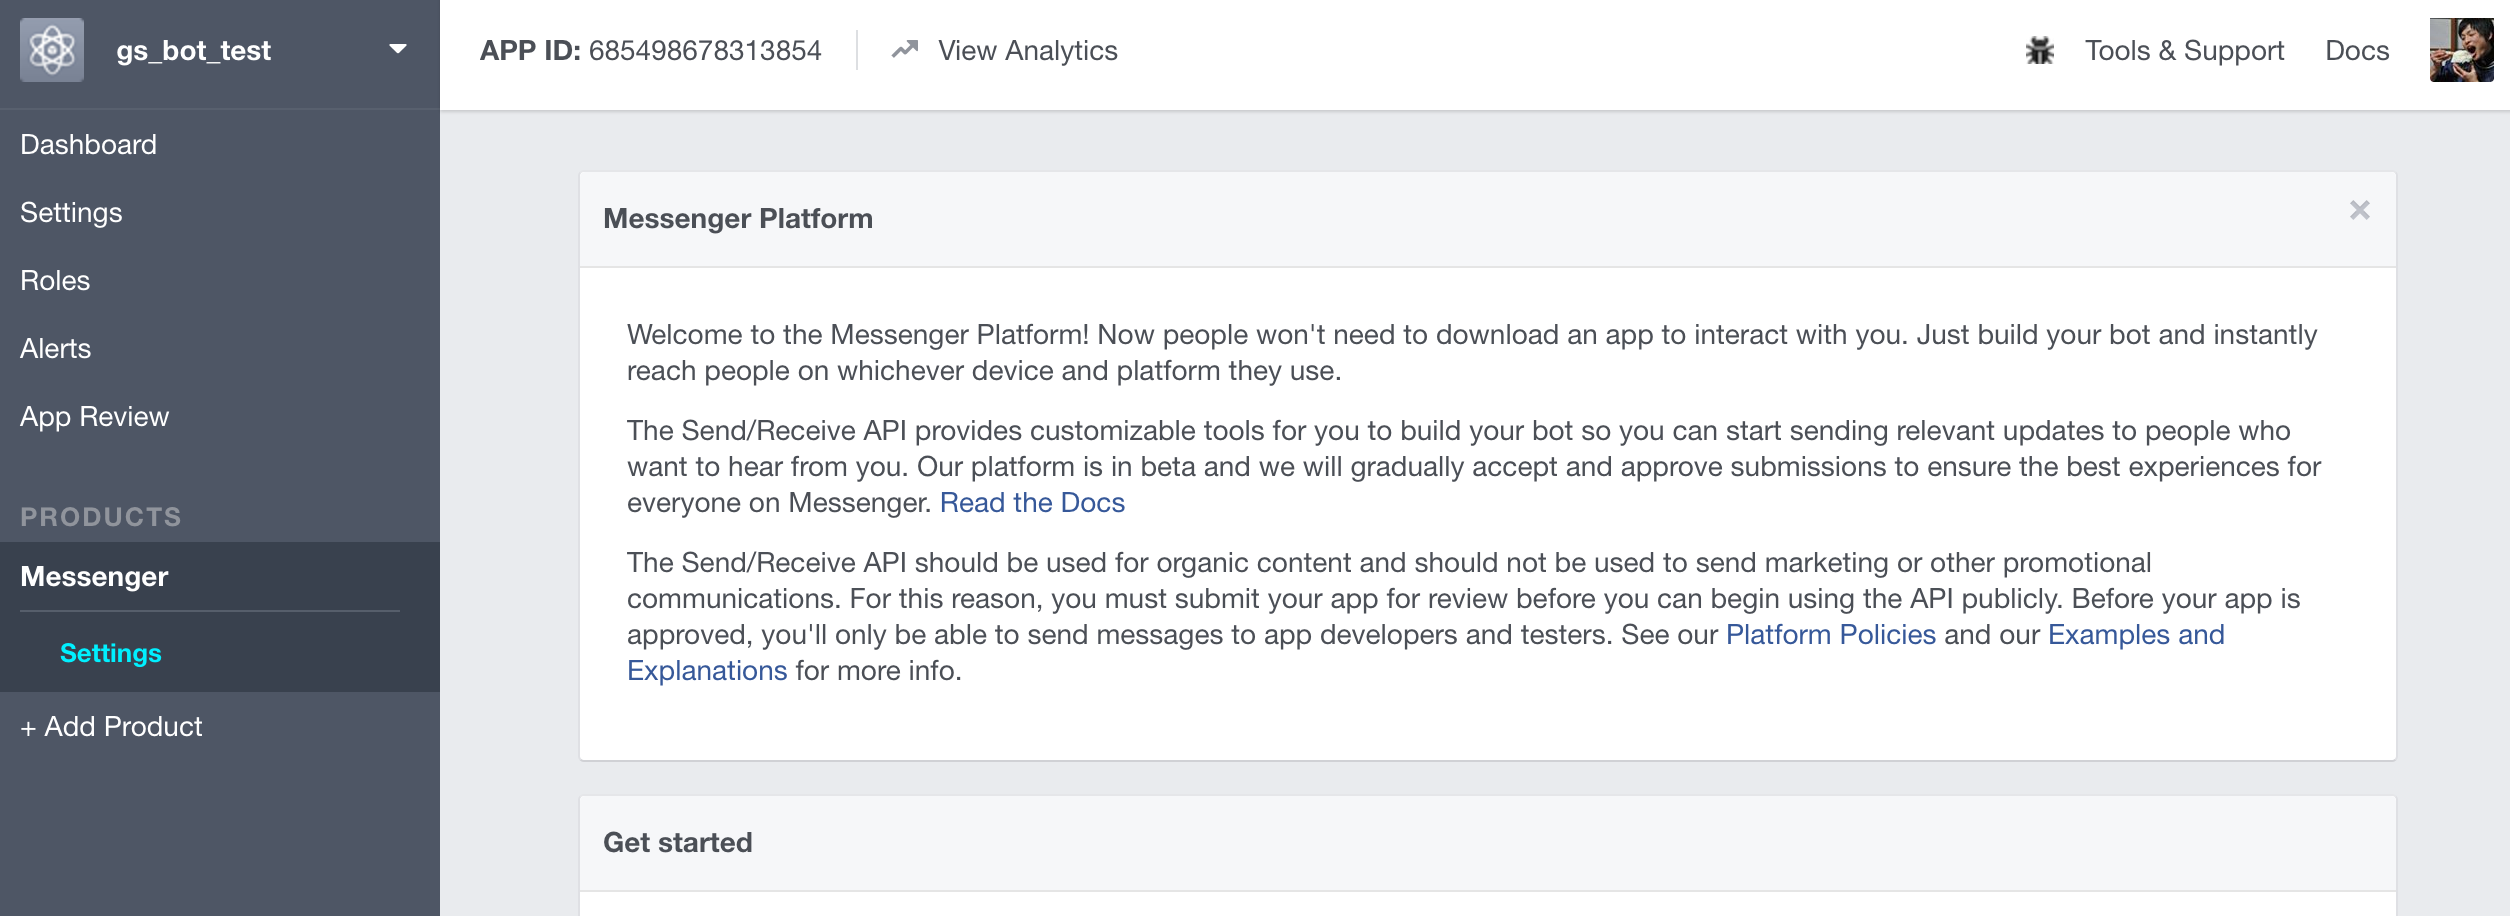Viewport: 2510px width, 916px height.
Task: Open Docs in the top bar
Action: [2357, 51]
